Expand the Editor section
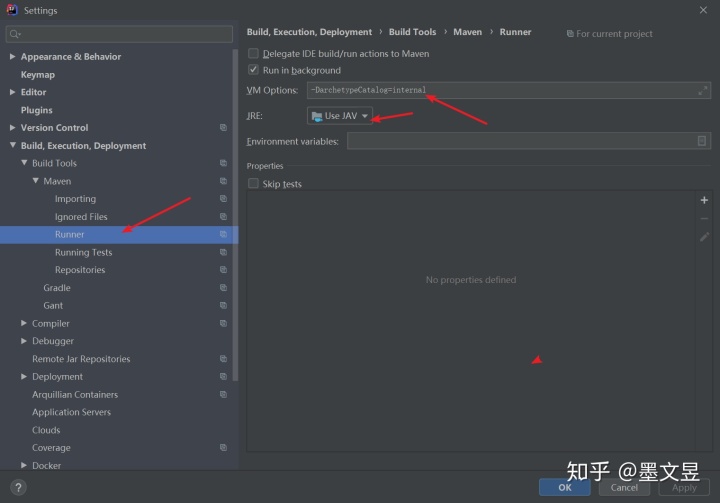Viewport: 720px width, 503px height. point(12,92)
